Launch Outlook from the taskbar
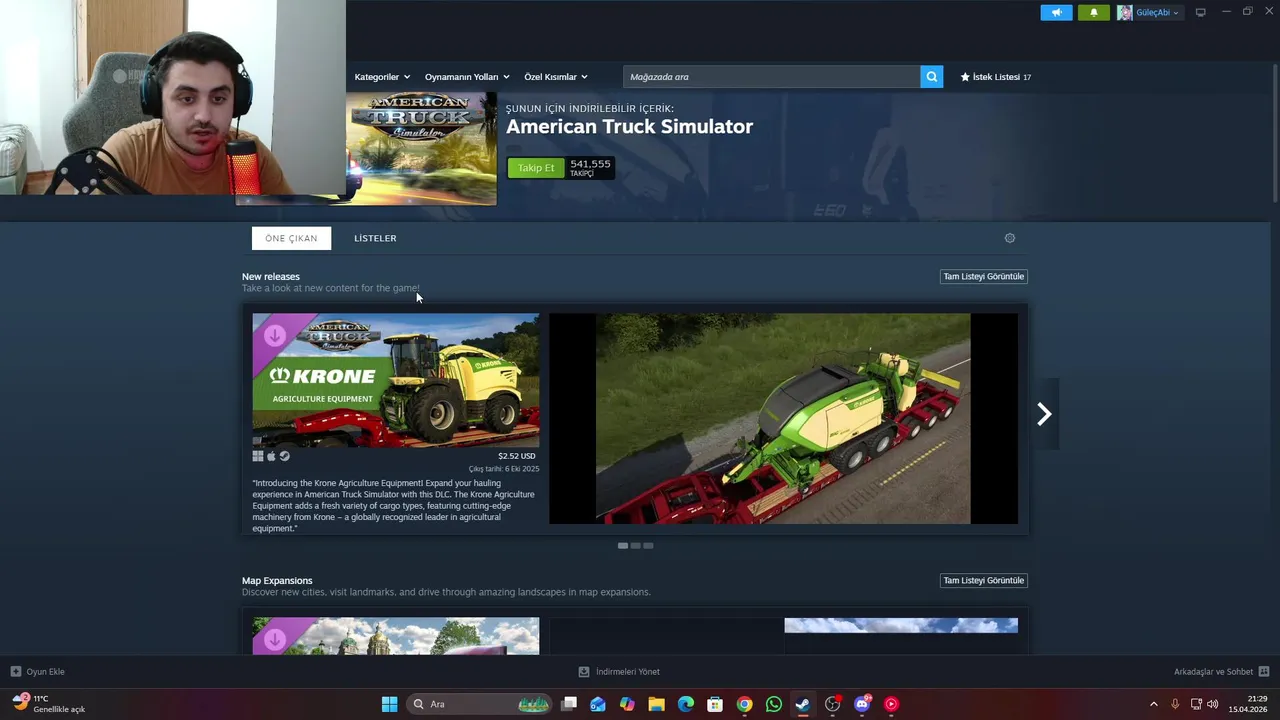 [x=598, y=704]
